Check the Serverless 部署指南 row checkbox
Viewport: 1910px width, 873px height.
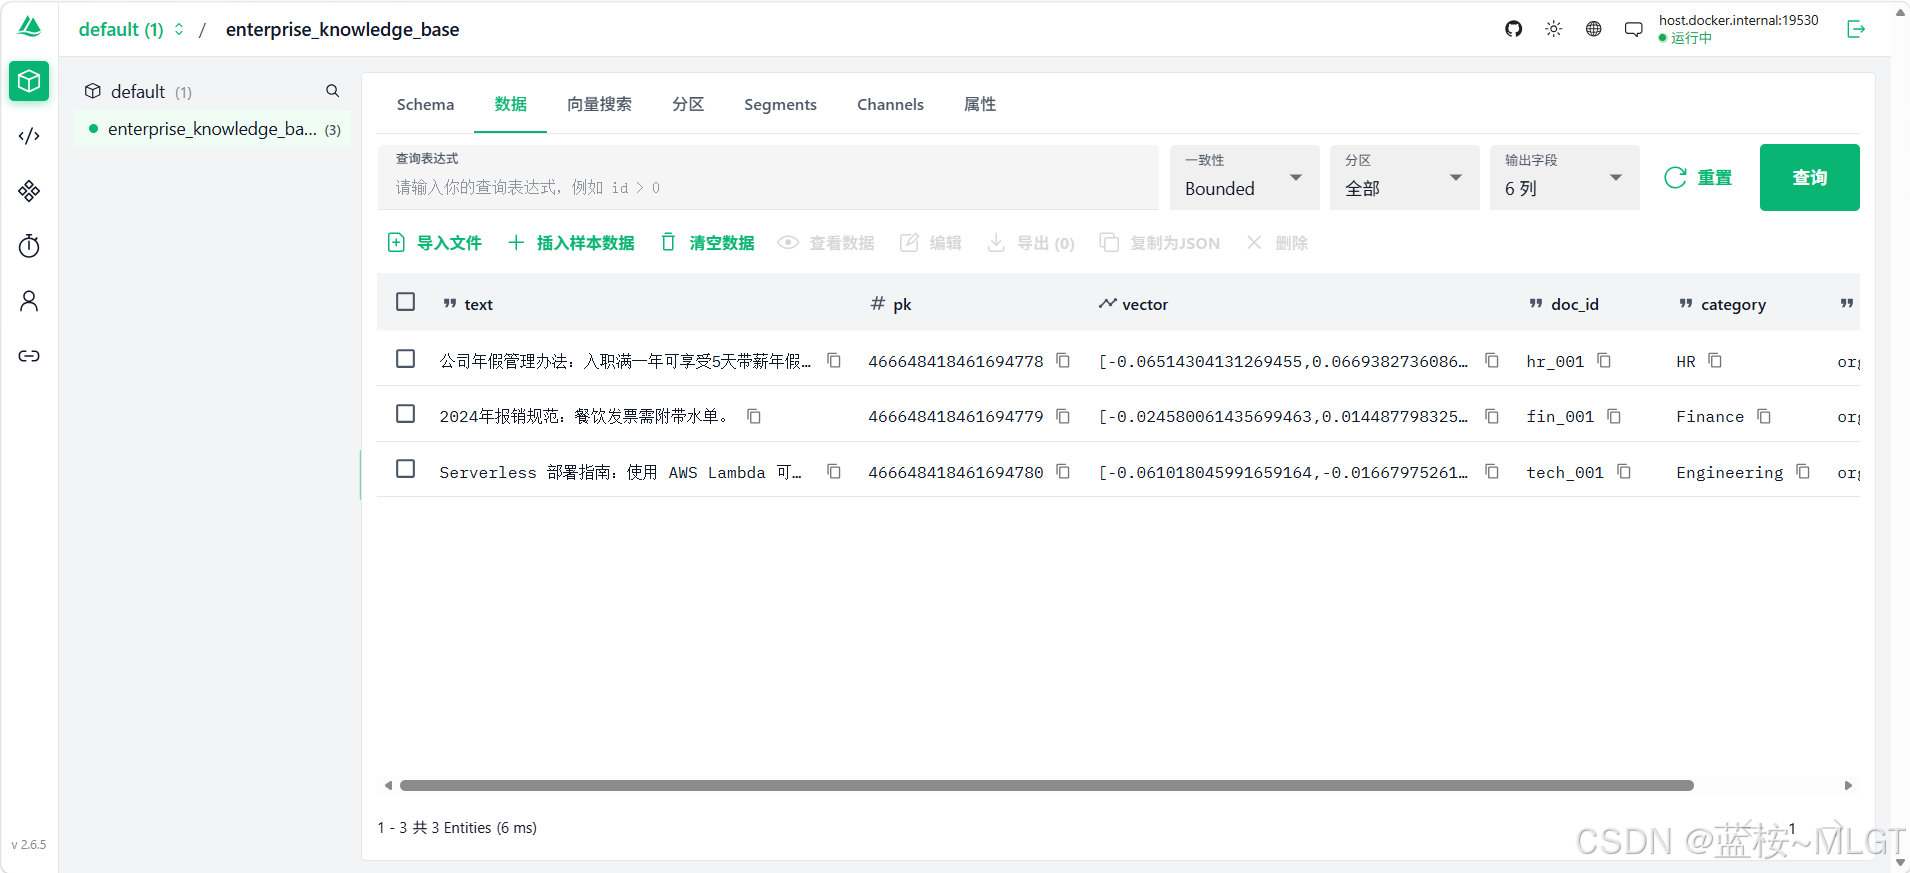click(x=405, y=469)
